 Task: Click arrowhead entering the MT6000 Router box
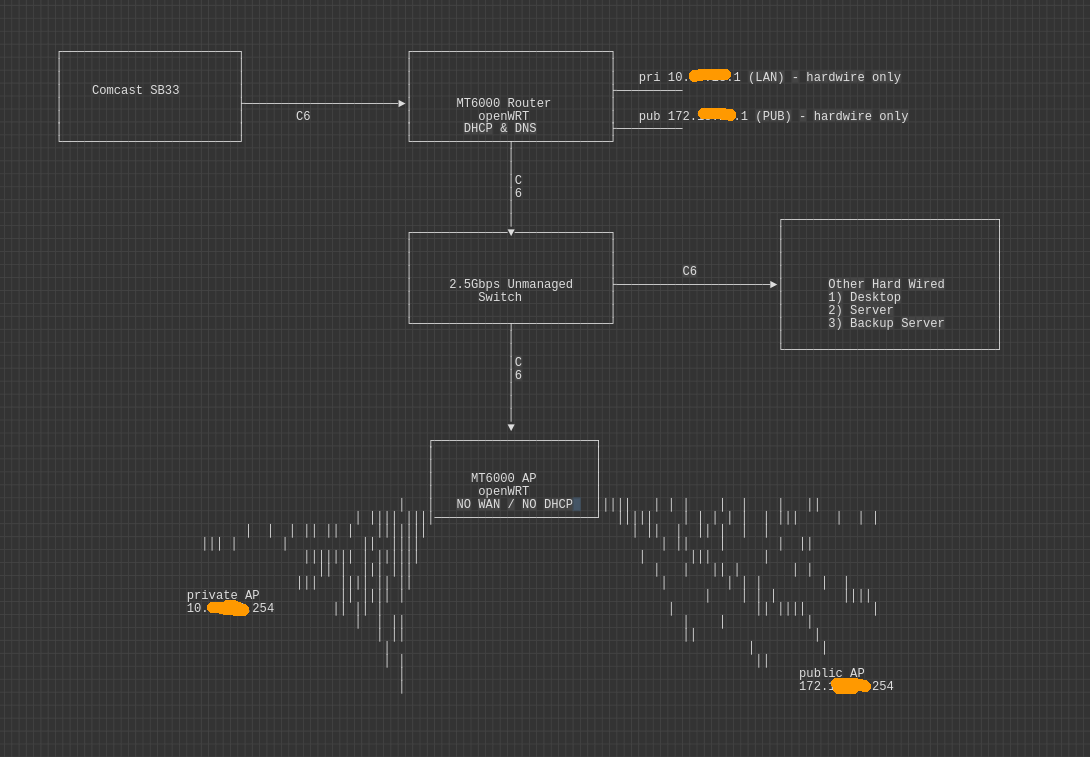(x=402, y=104)
